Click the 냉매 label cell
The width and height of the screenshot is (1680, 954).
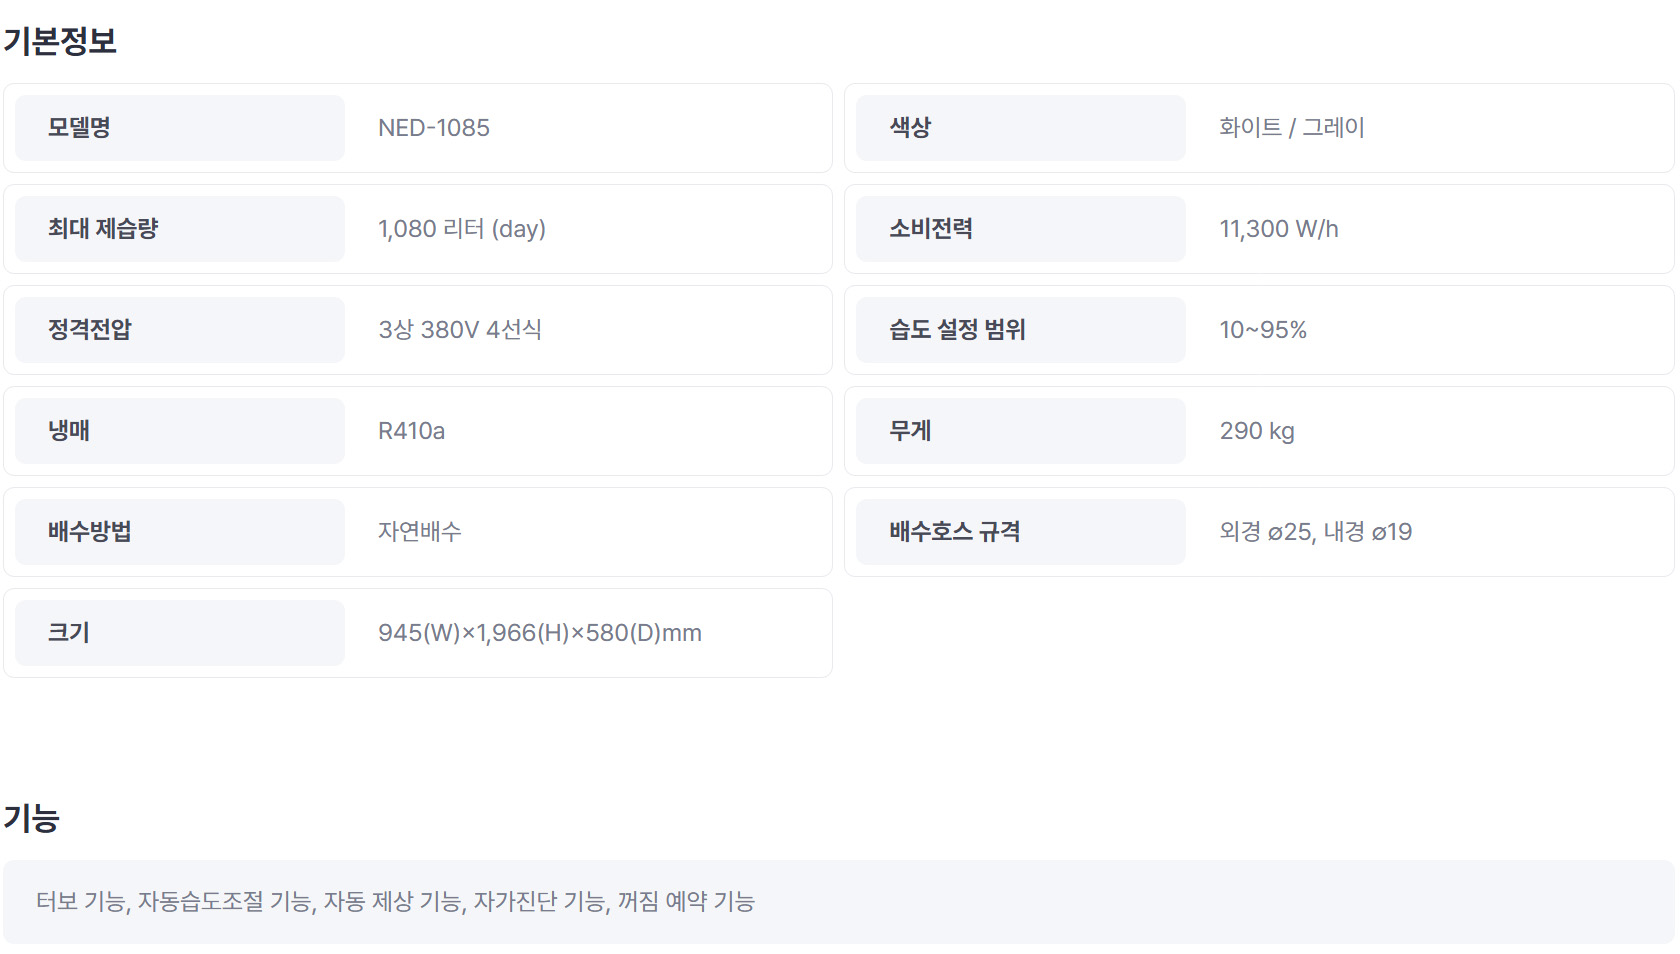[180, 431]
